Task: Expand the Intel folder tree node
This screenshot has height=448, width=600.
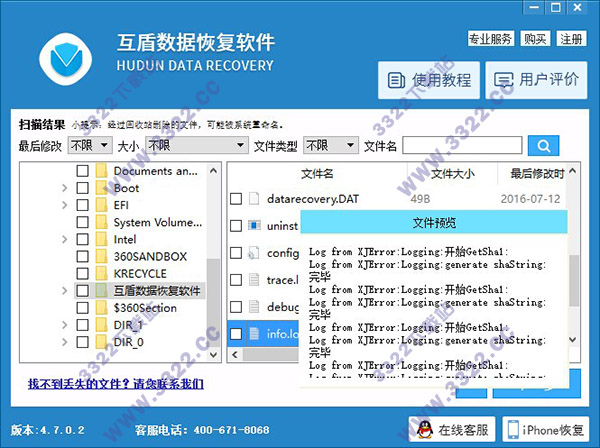Action: point(64,239)
